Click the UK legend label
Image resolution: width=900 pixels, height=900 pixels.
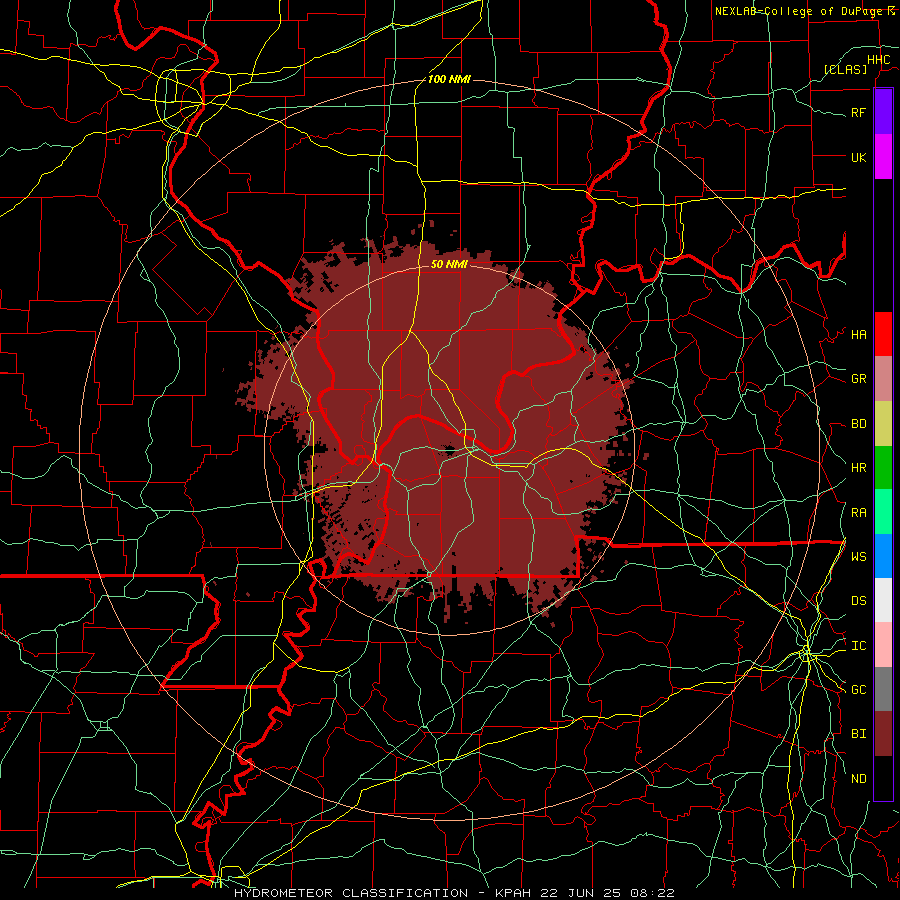[x=858, y=157]
